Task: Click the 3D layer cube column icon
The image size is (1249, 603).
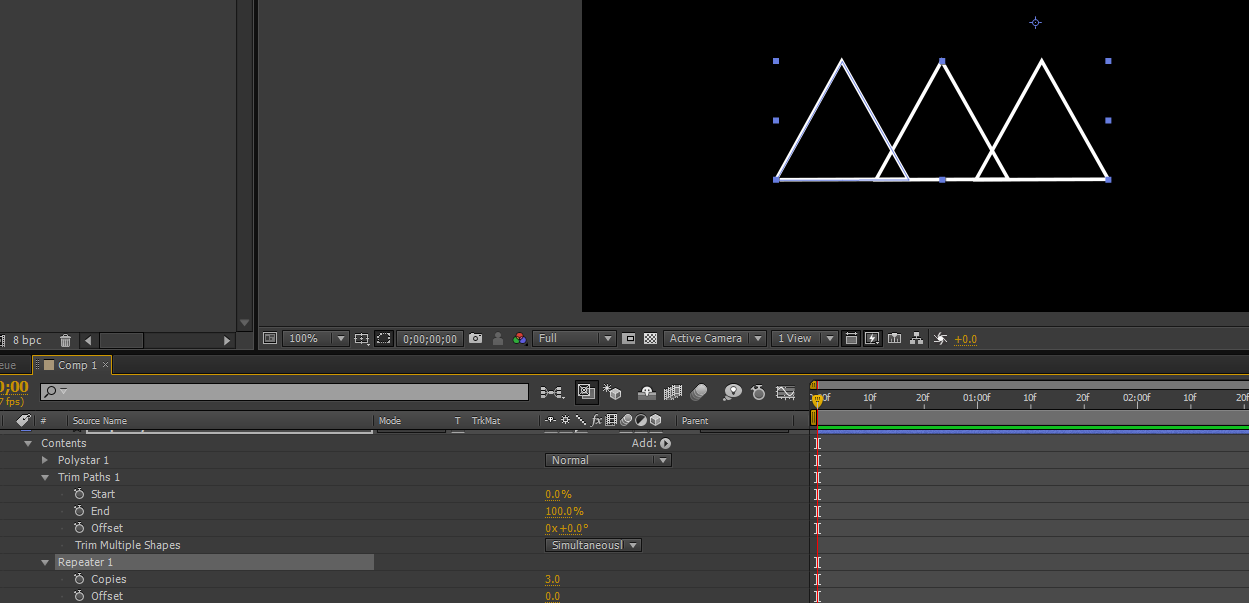Action: [x=656, y=421]
